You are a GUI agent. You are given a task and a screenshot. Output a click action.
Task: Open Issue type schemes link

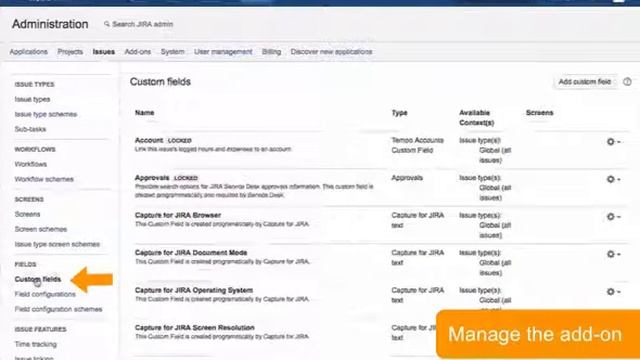[x=46, y=114]
